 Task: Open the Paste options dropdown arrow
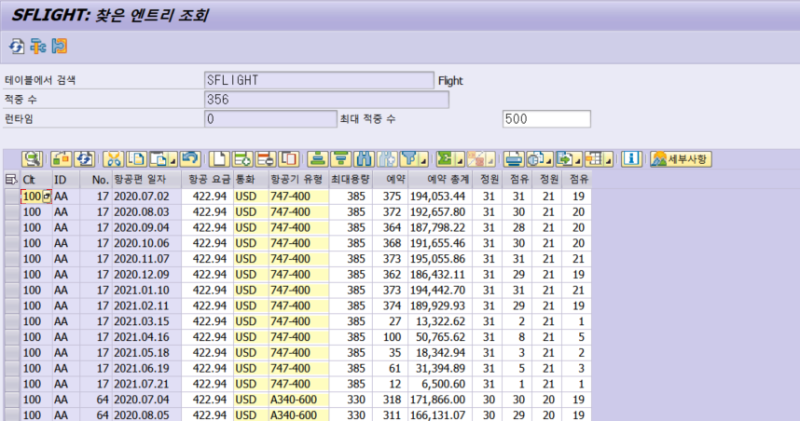(x=173, y=161)
